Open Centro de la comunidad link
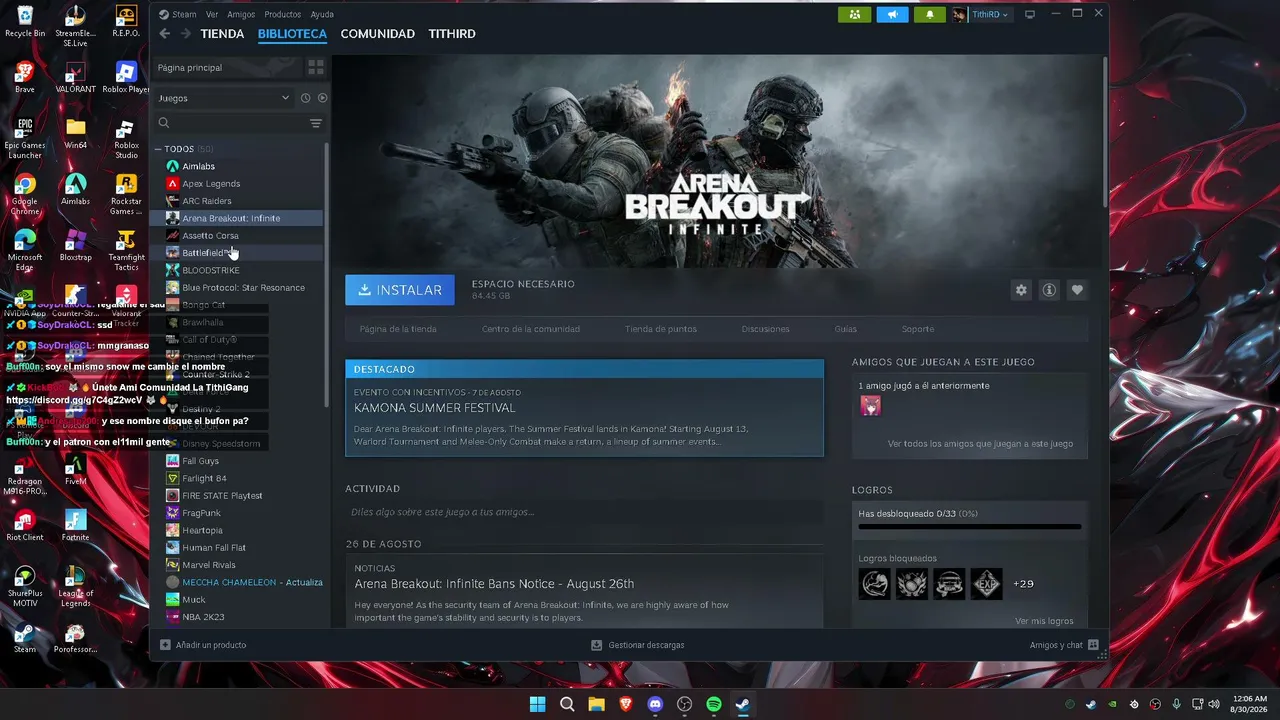The image size is (1280, 720). click(531, 329)
